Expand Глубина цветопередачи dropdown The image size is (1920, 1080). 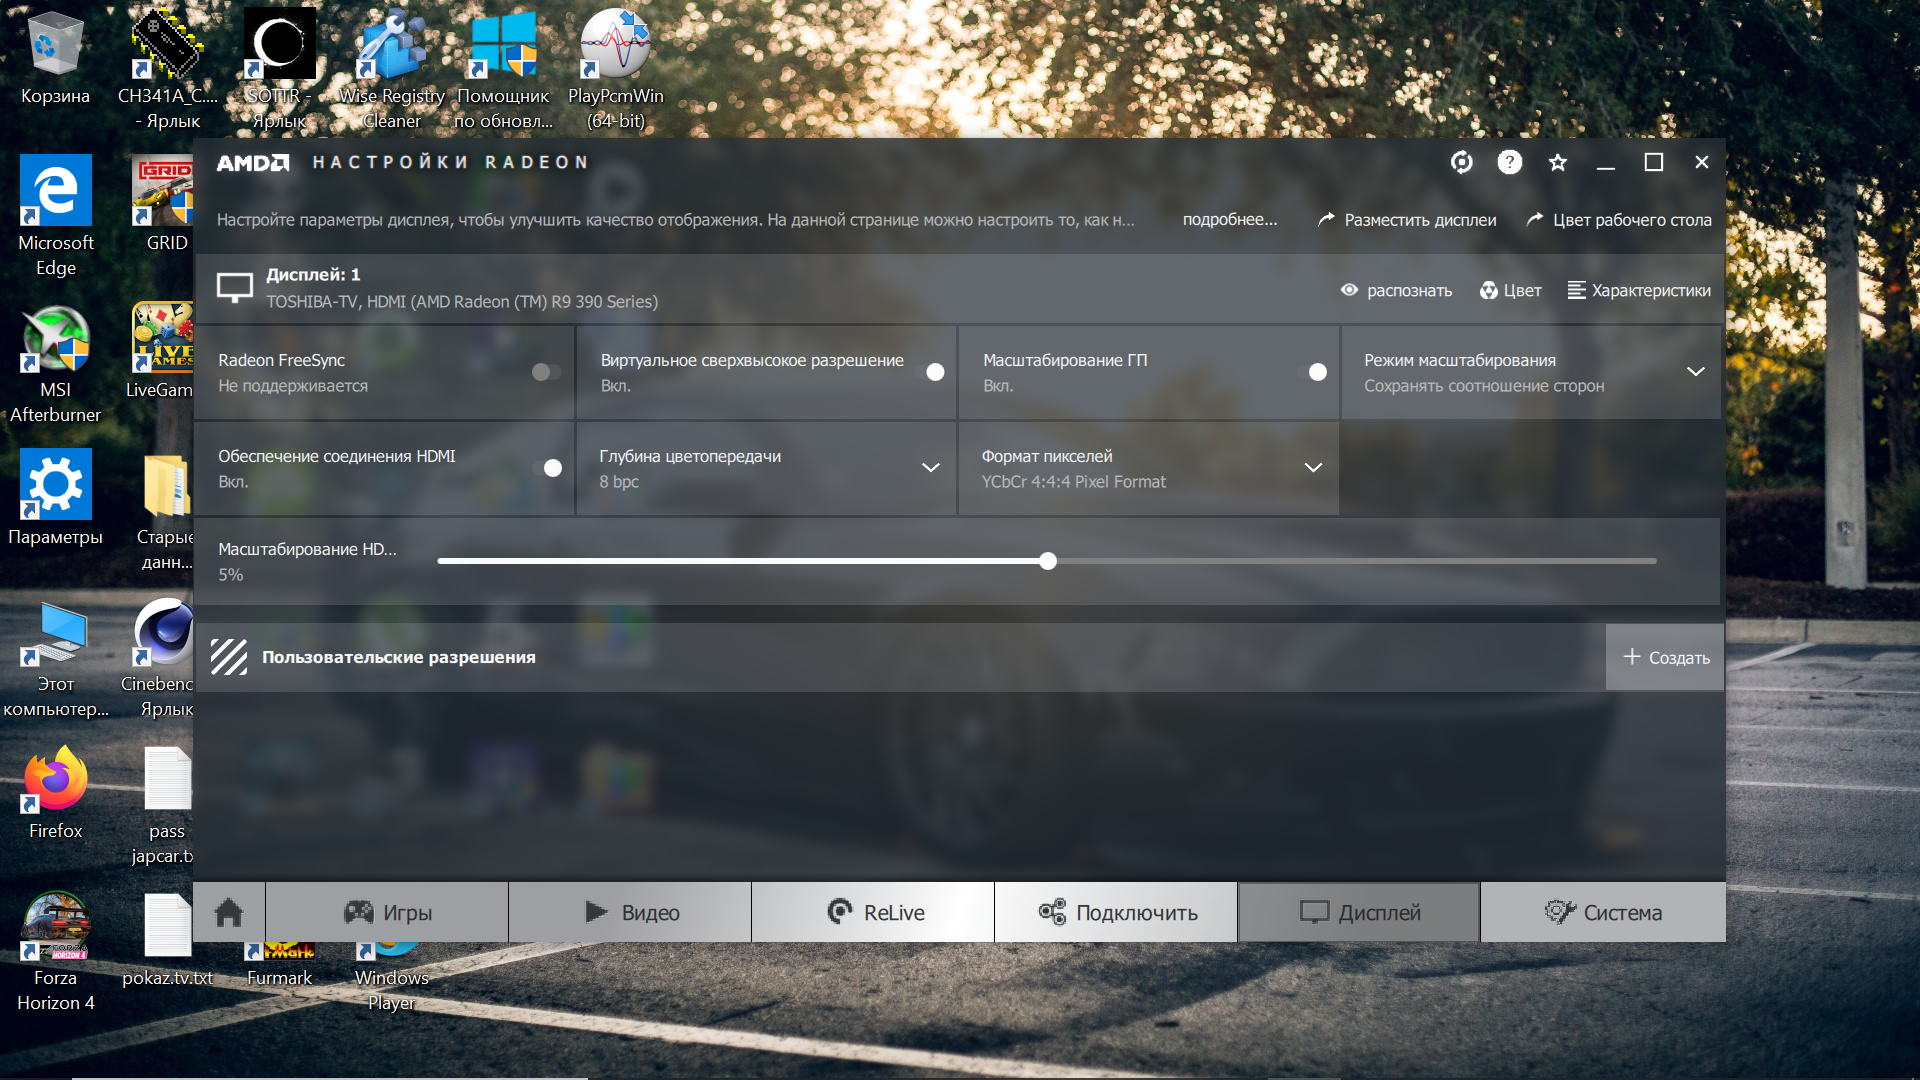930,468
